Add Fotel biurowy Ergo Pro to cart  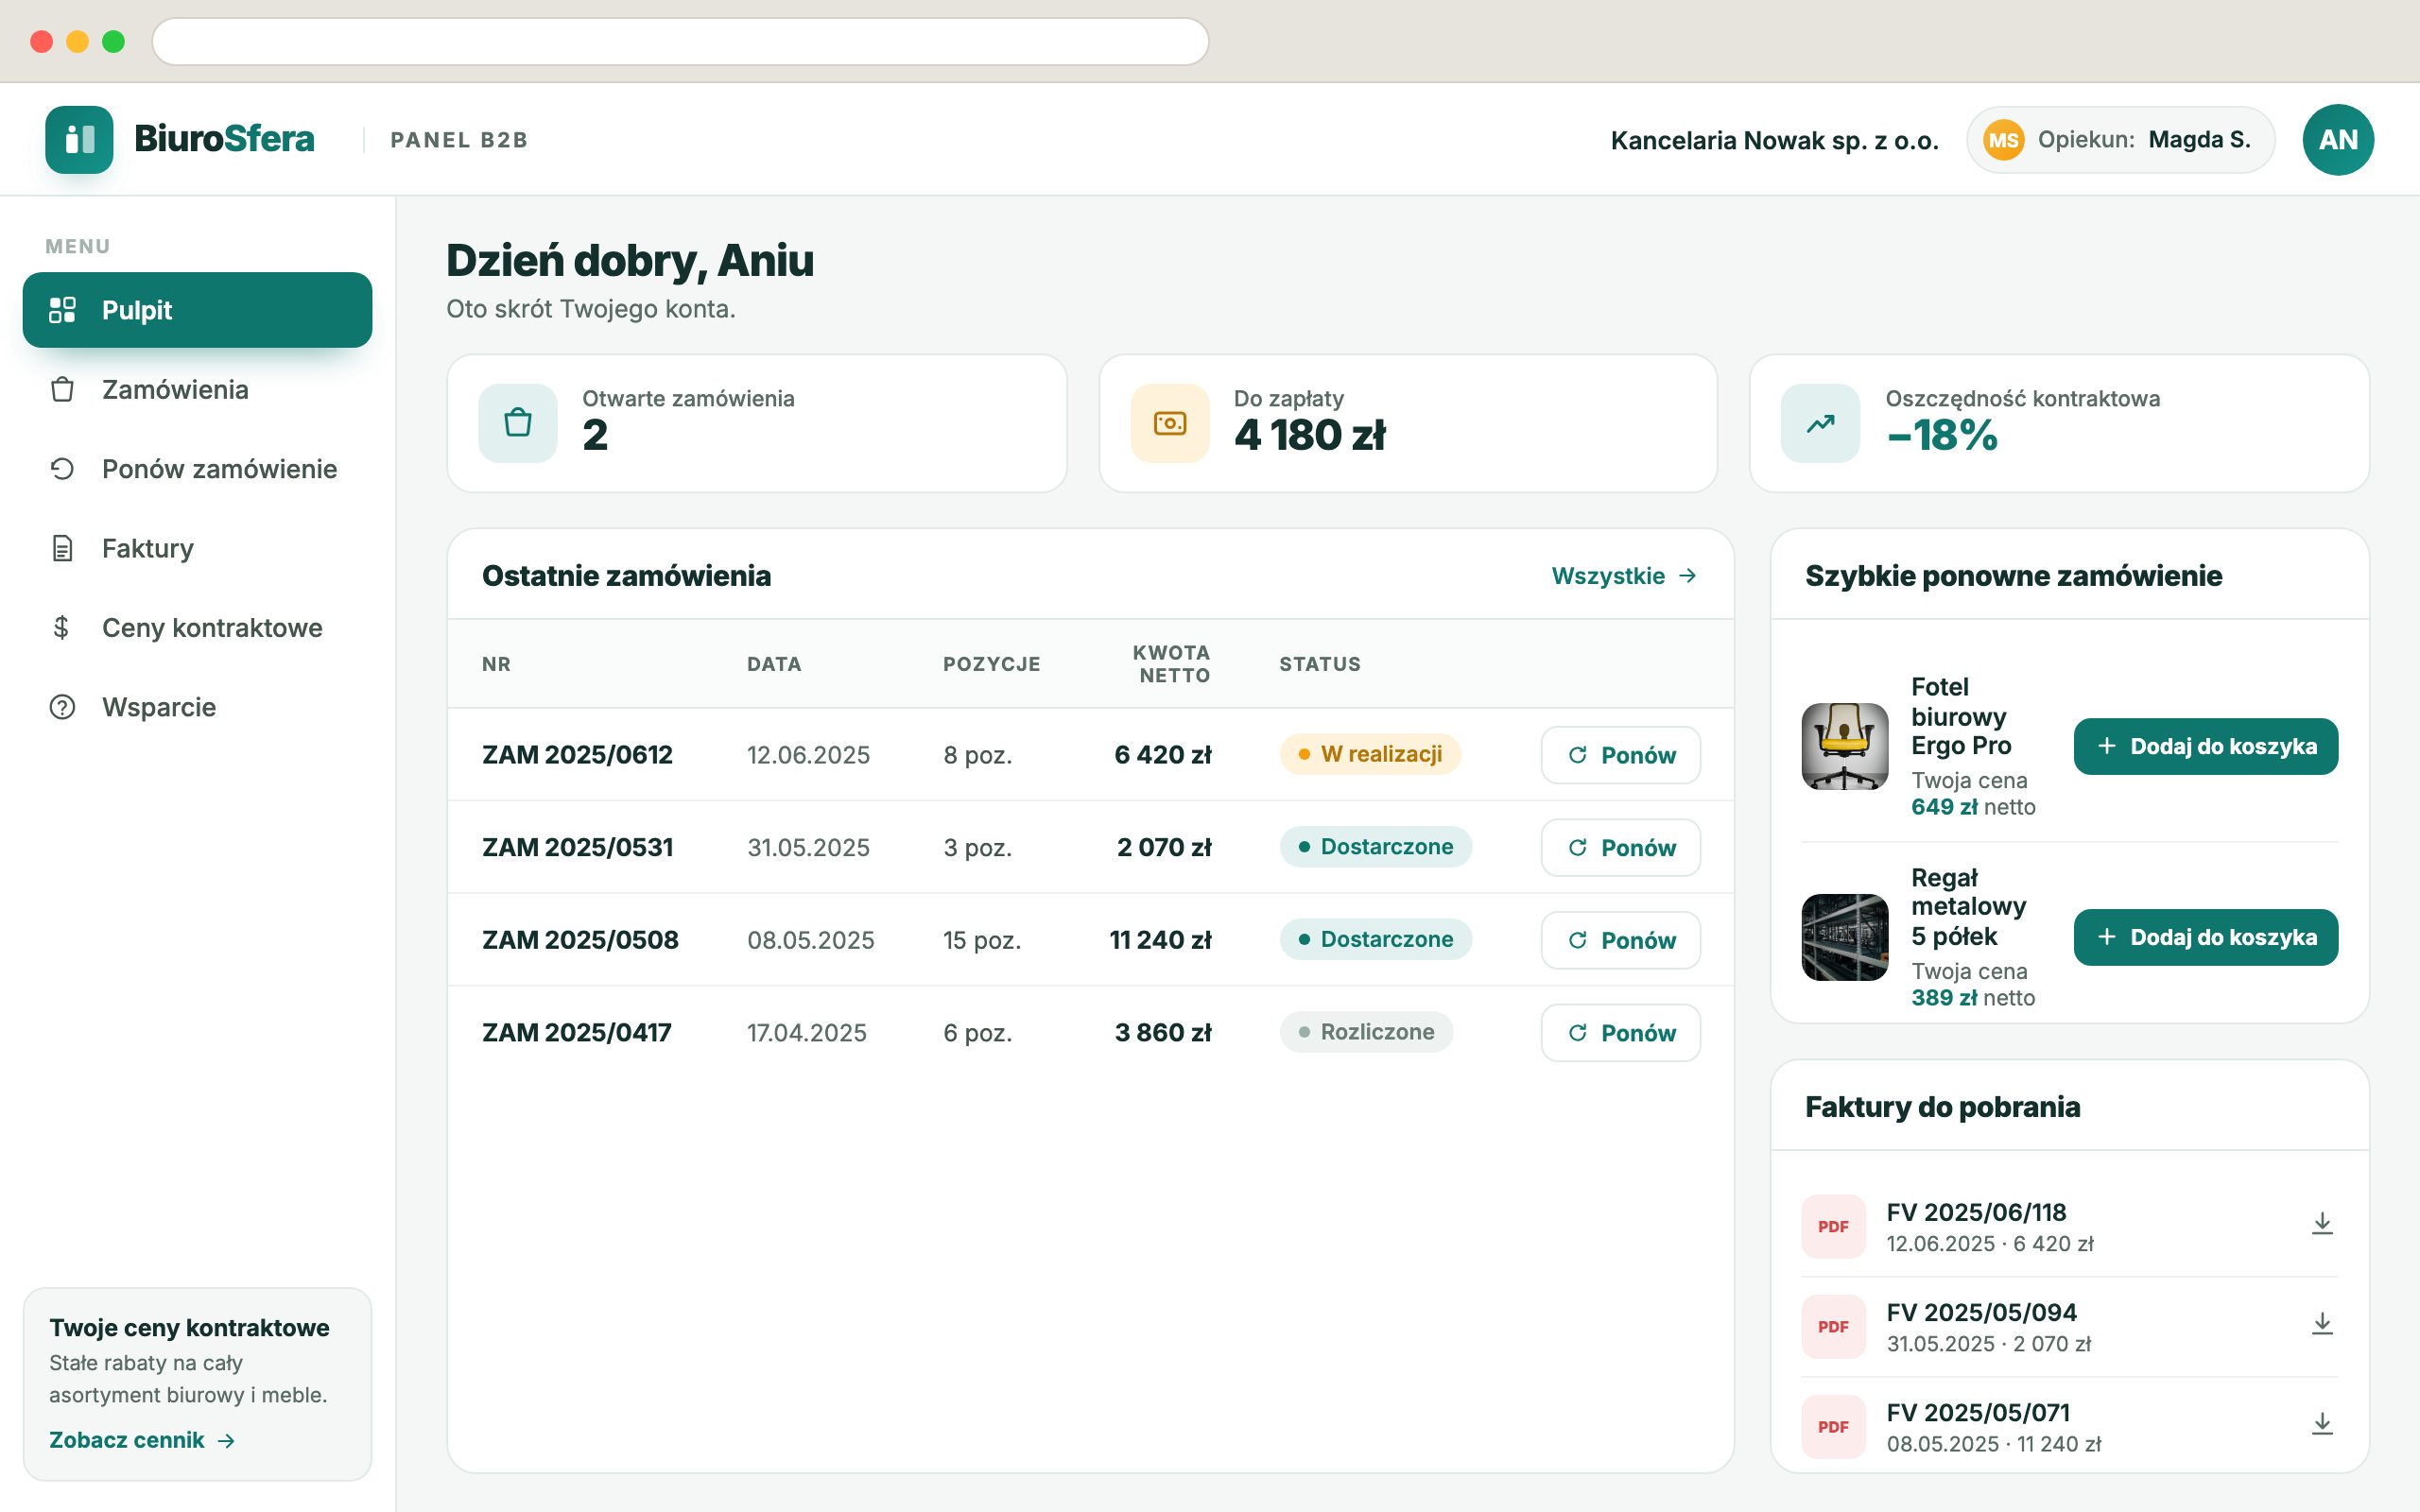click(2205, 746)
